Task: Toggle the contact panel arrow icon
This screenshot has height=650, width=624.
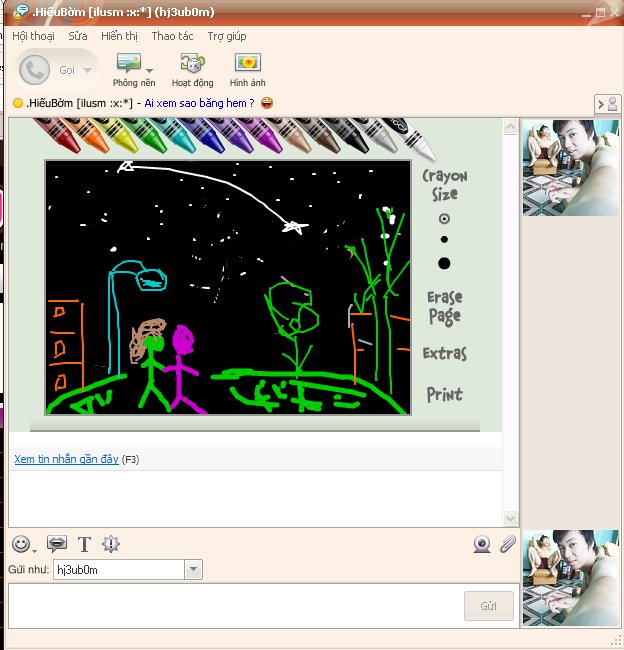Action: pyautogui.click(x=607, y=104)
